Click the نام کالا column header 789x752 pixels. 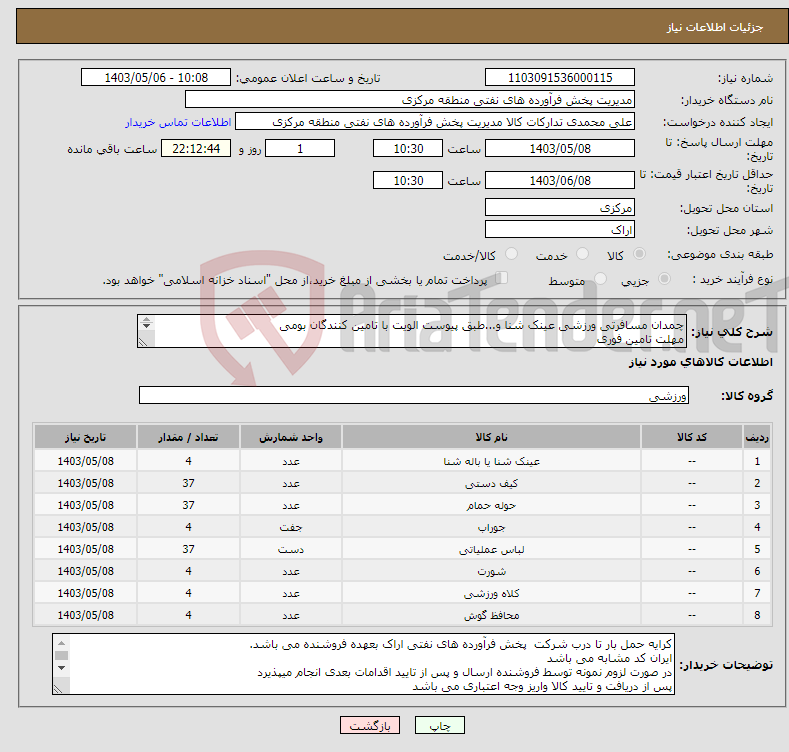click(x=491, y=437)
